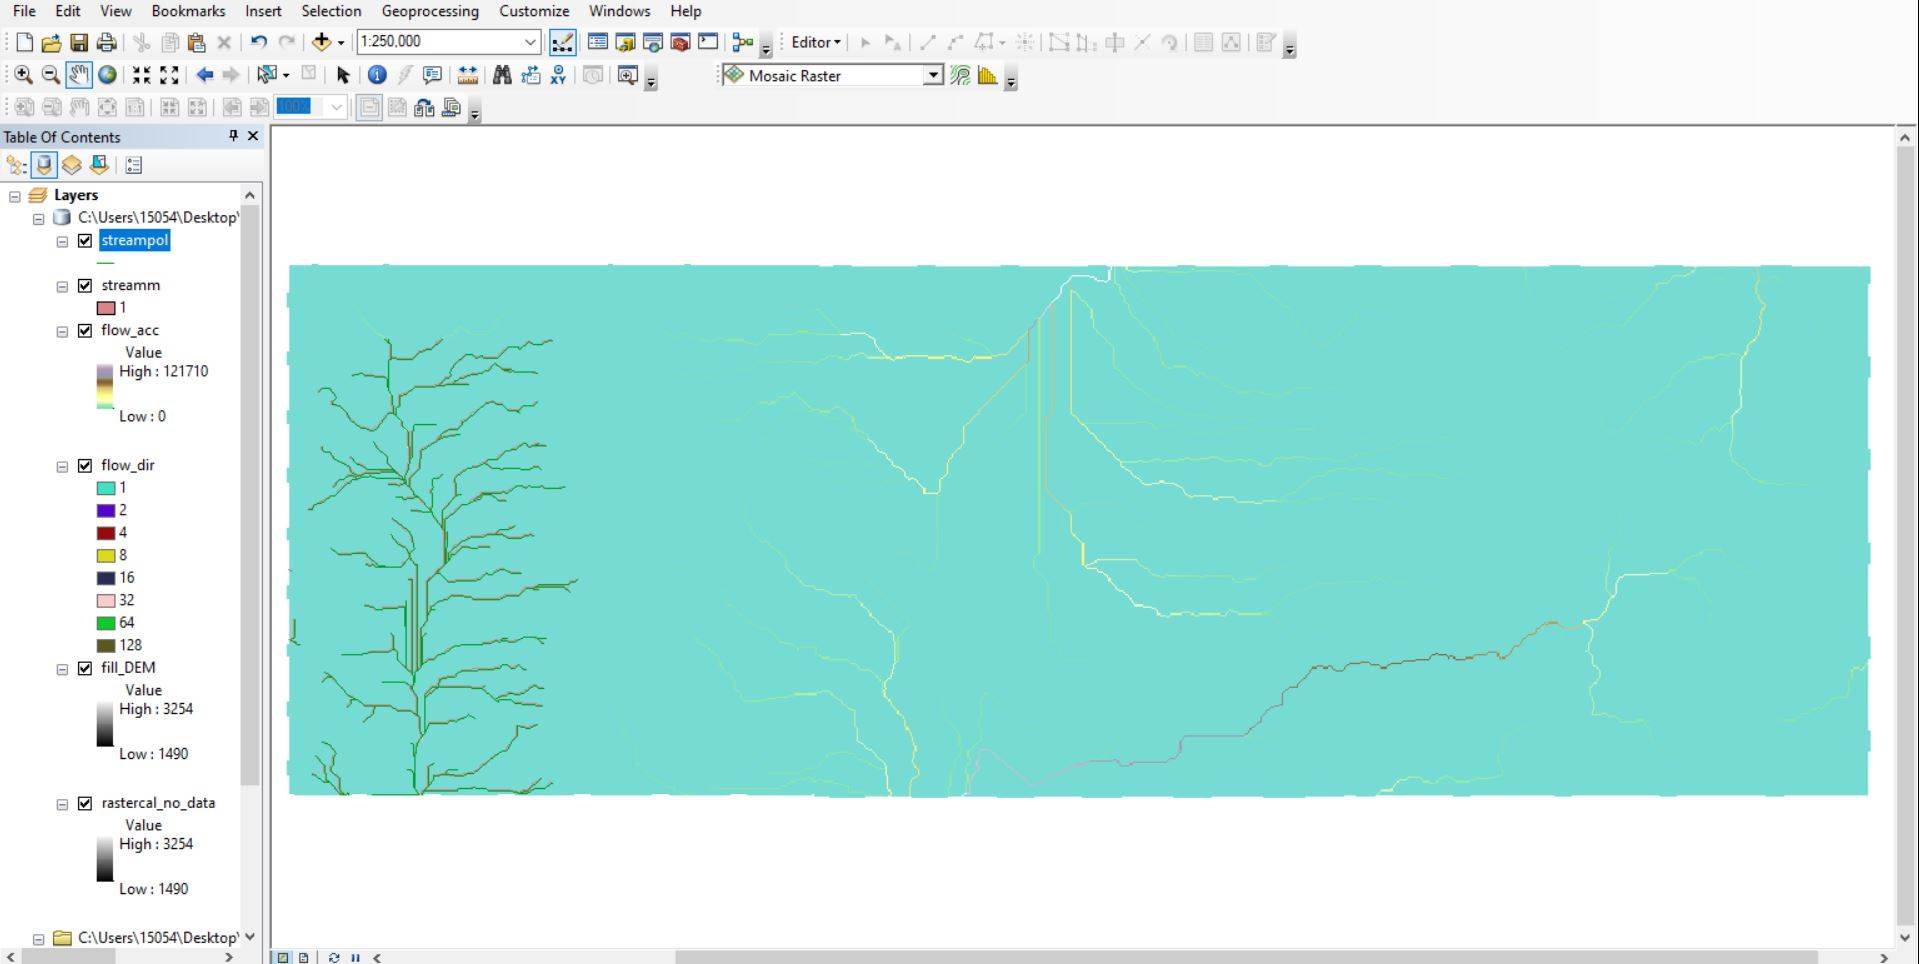Choose the Select Elements arrow tool
1919x964 pixels.
343,75
